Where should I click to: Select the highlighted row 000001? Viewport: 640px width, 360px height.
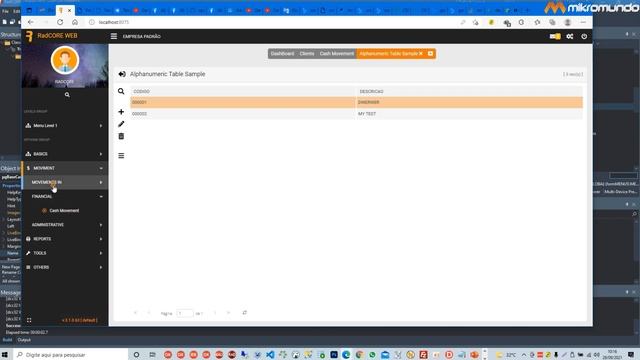356,102
